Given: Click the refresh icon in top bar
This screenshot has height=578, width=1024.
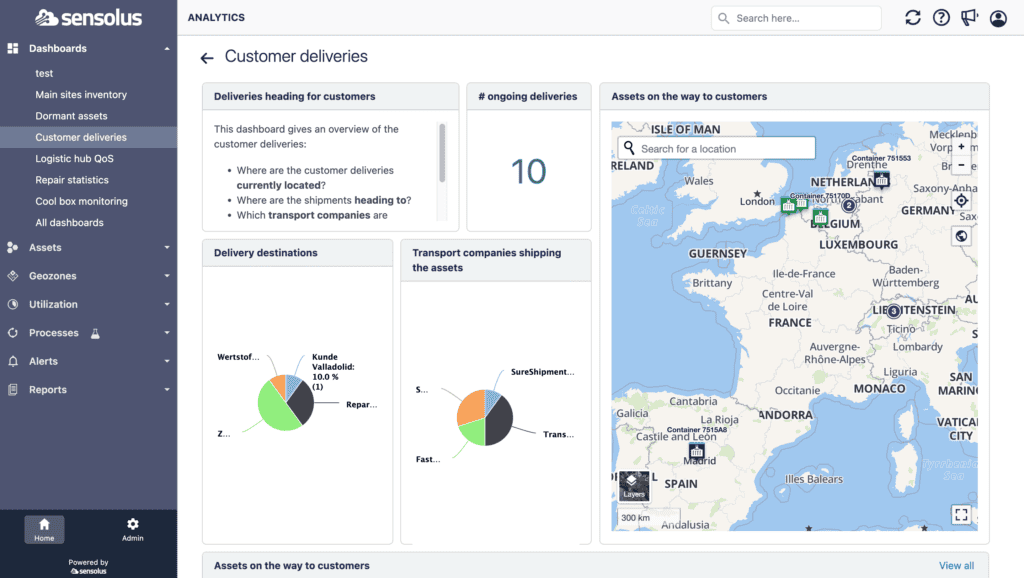Looking at the screenshot, I should (912, 18).
